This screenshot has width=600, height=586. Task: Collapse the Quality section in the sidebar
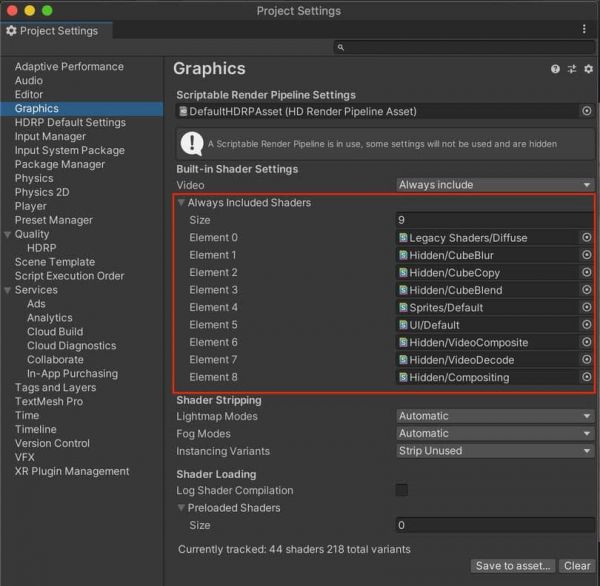pyautogui.click(x=8, y=234)
